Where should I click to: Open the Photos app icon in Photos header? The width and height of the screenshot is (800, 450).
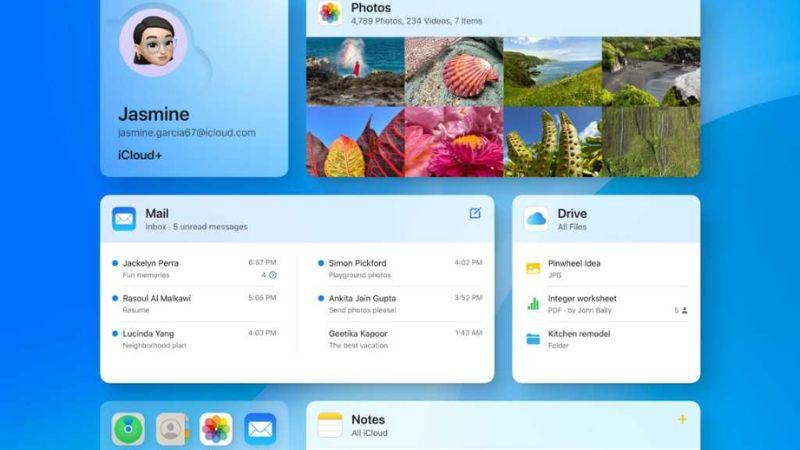click(x=330, y=13)
